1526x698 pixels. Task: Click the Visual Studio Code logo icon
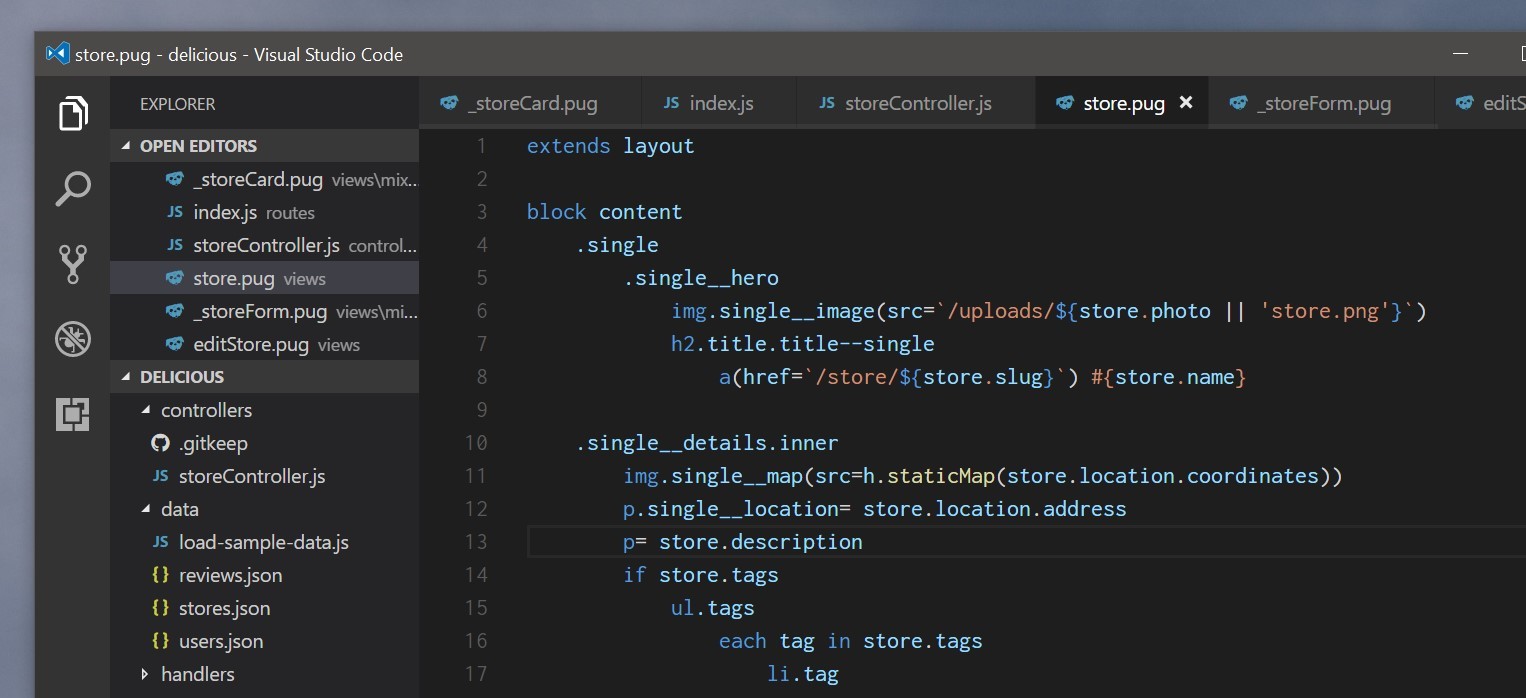click(x=57, y=54)
